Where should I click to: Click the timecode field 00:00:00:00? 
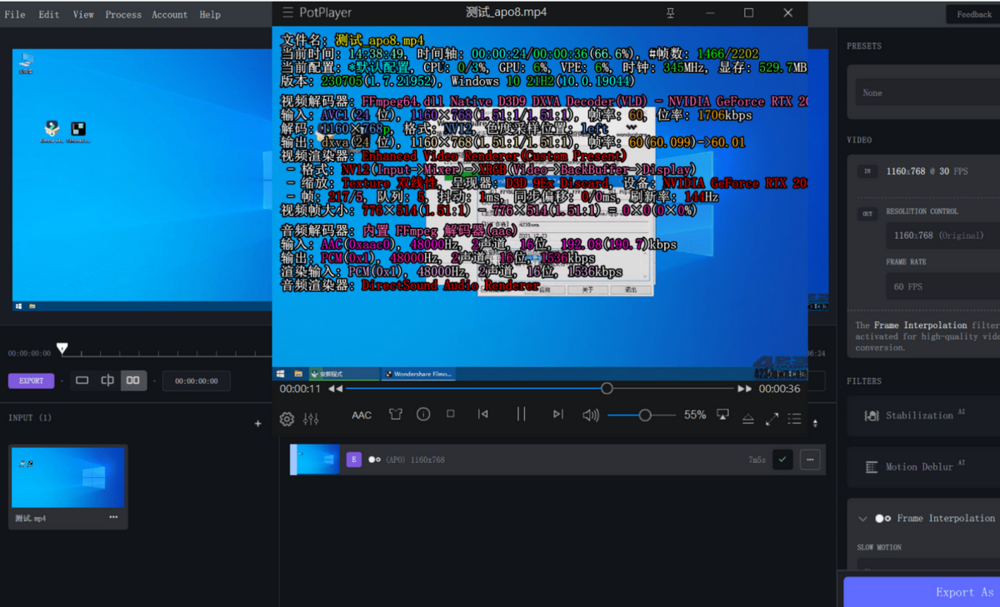click(x=196, y=381)
